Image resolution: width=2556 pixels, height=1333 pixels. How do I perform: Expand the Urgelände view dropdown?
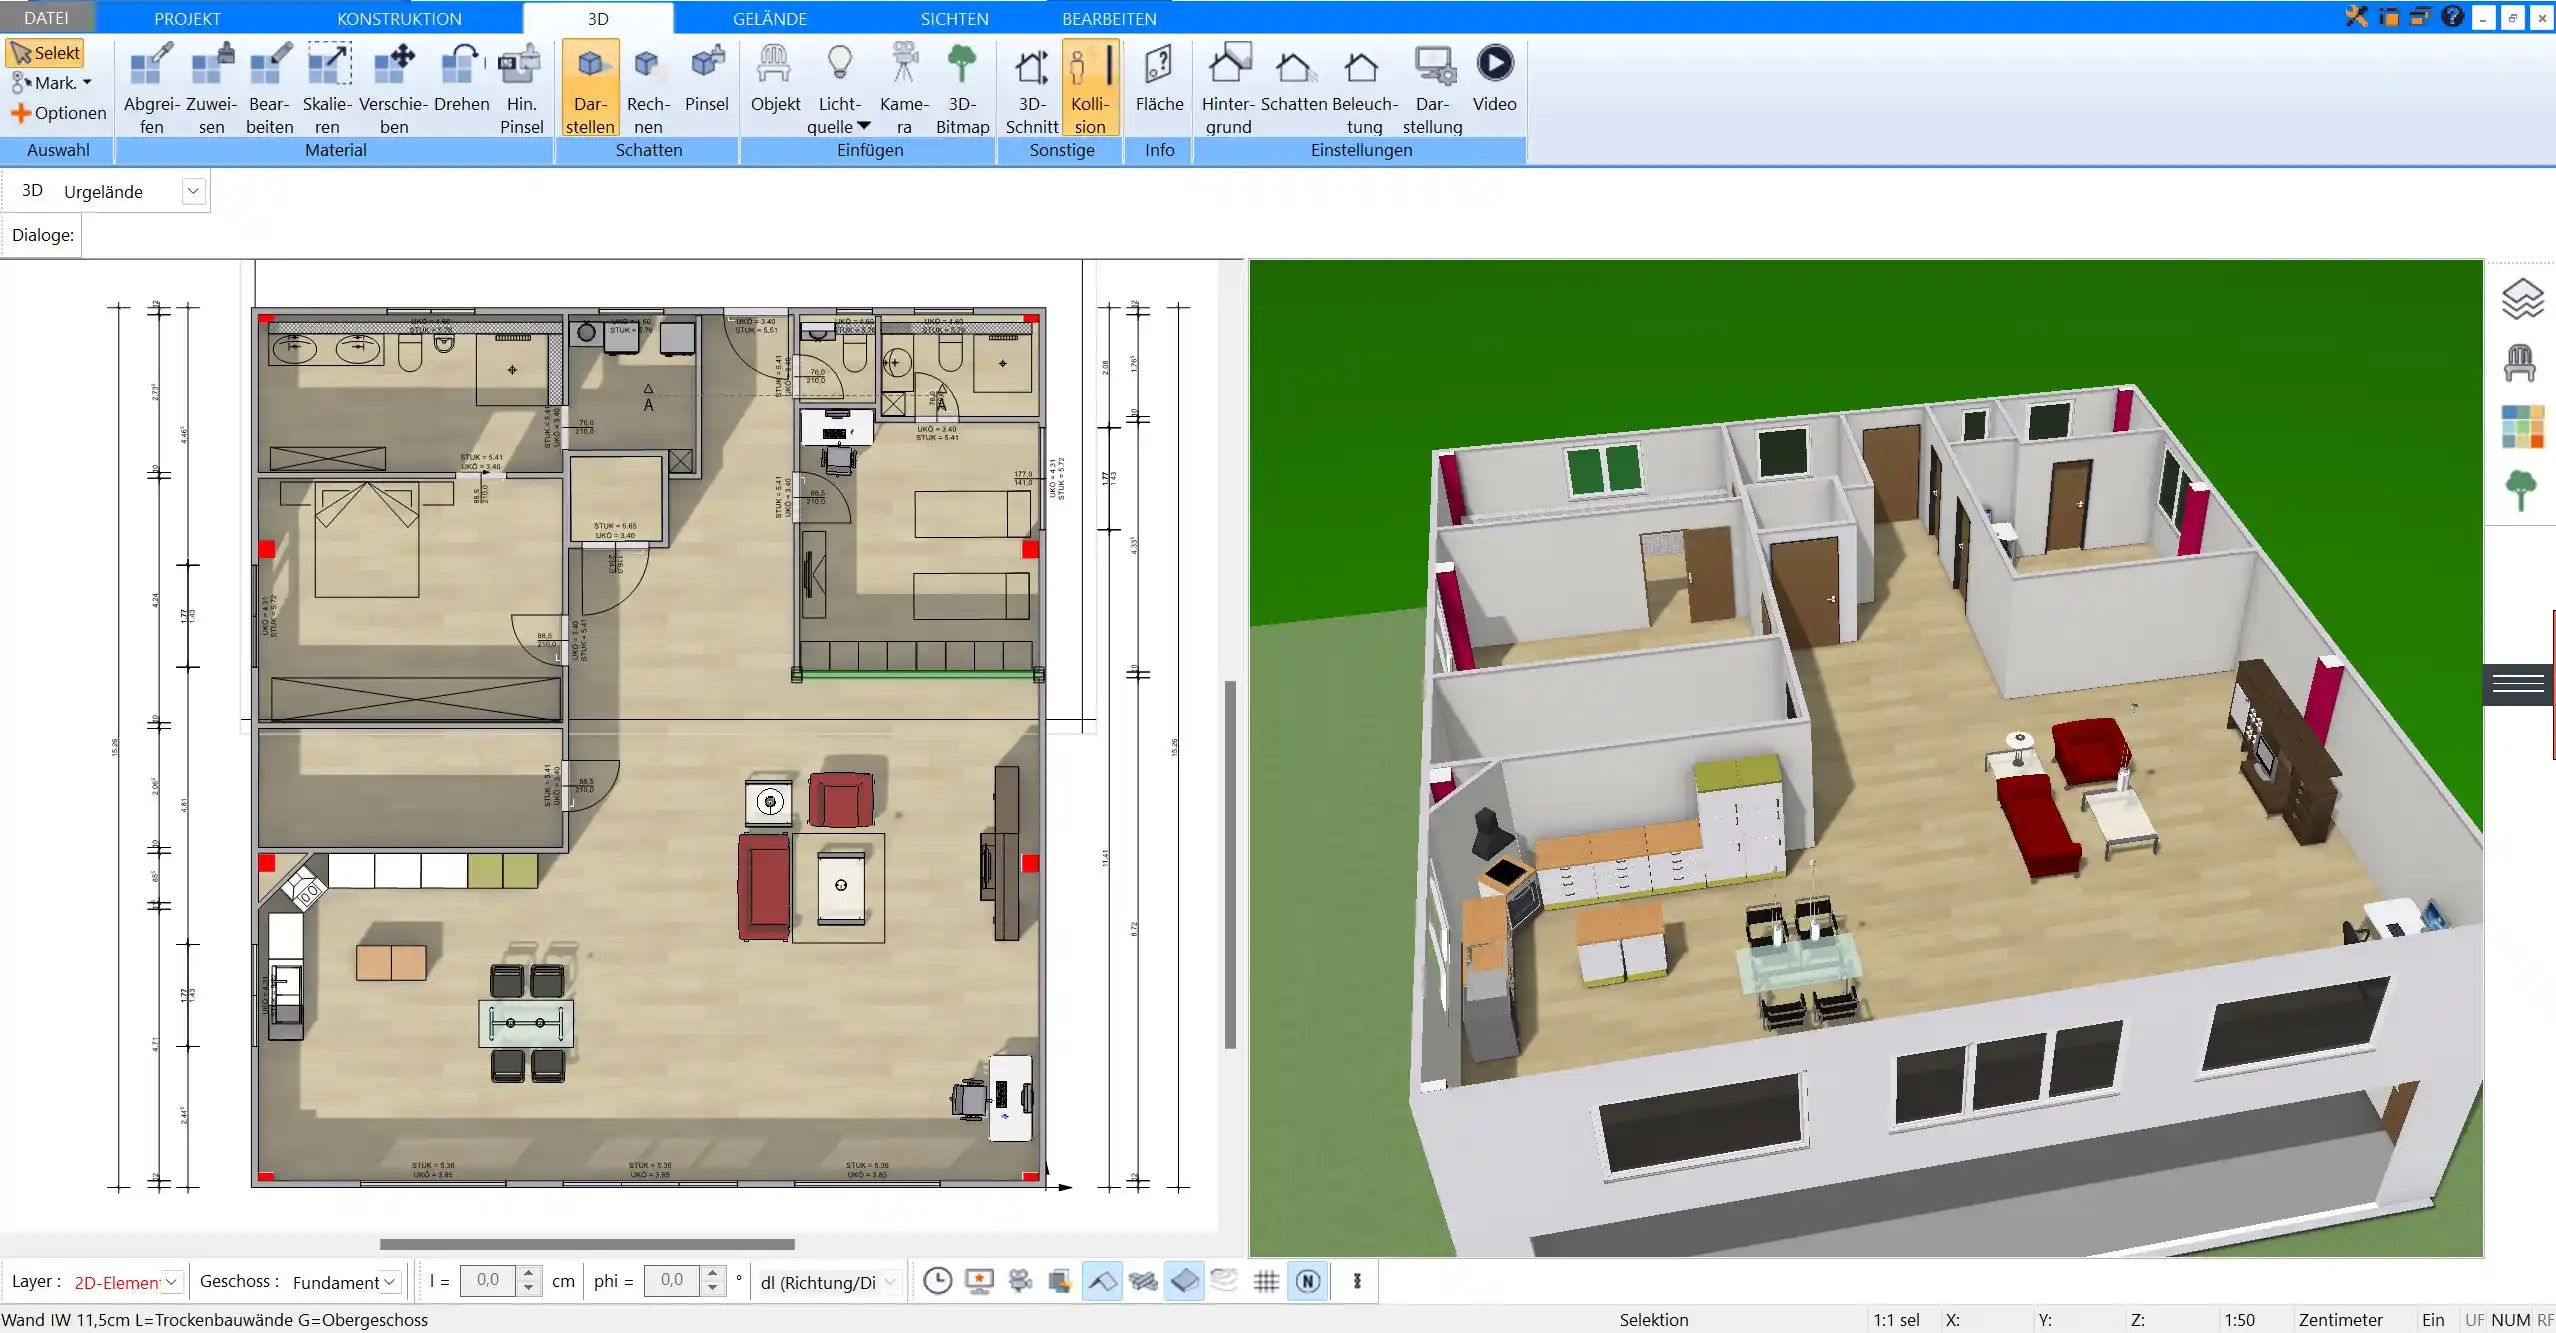click(193, 191)
